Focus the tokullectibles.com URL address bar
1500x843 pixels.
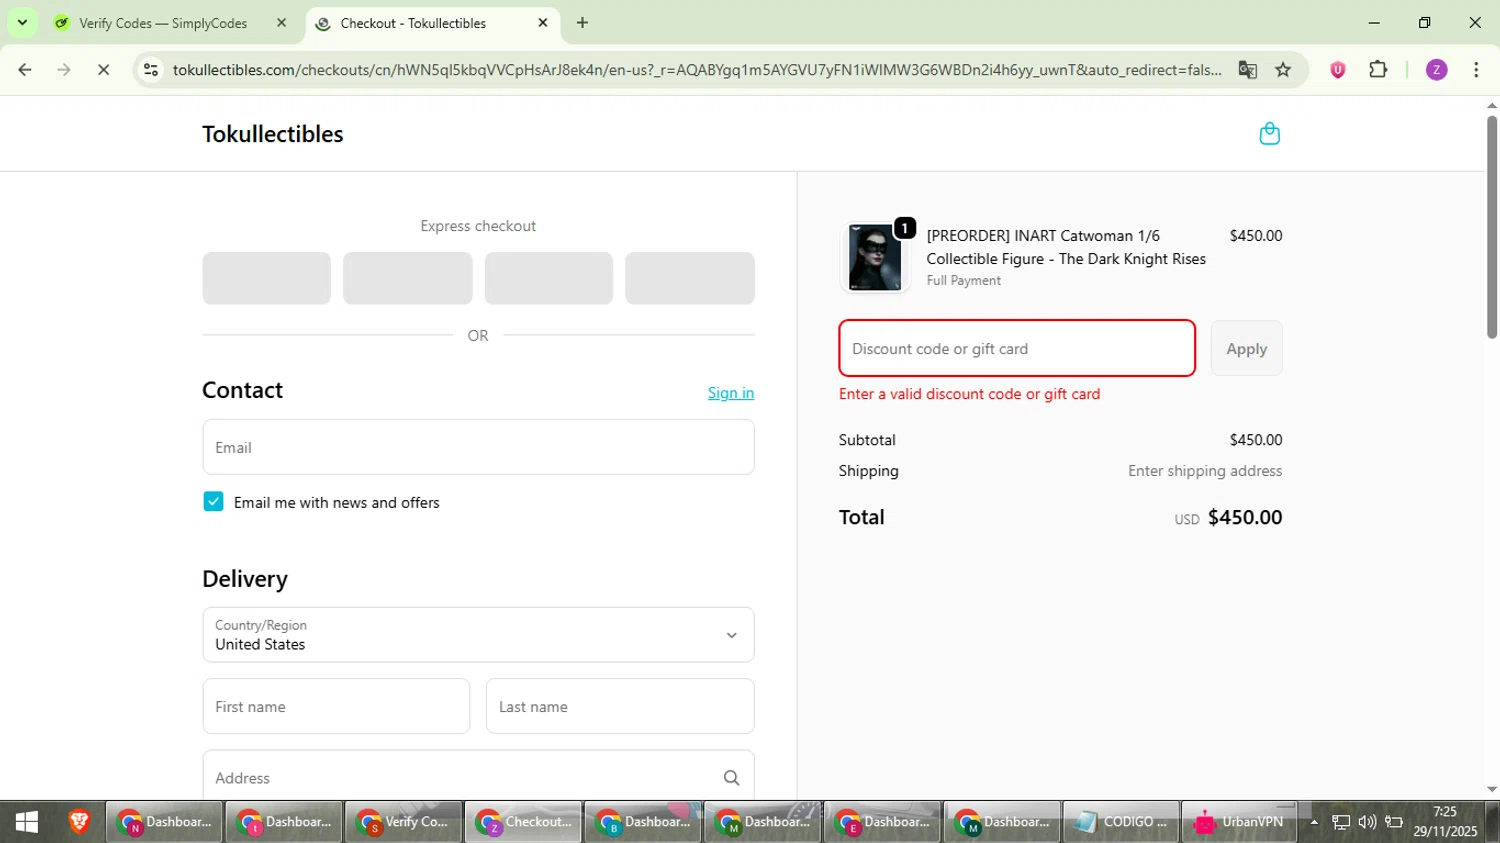point(697,70)
